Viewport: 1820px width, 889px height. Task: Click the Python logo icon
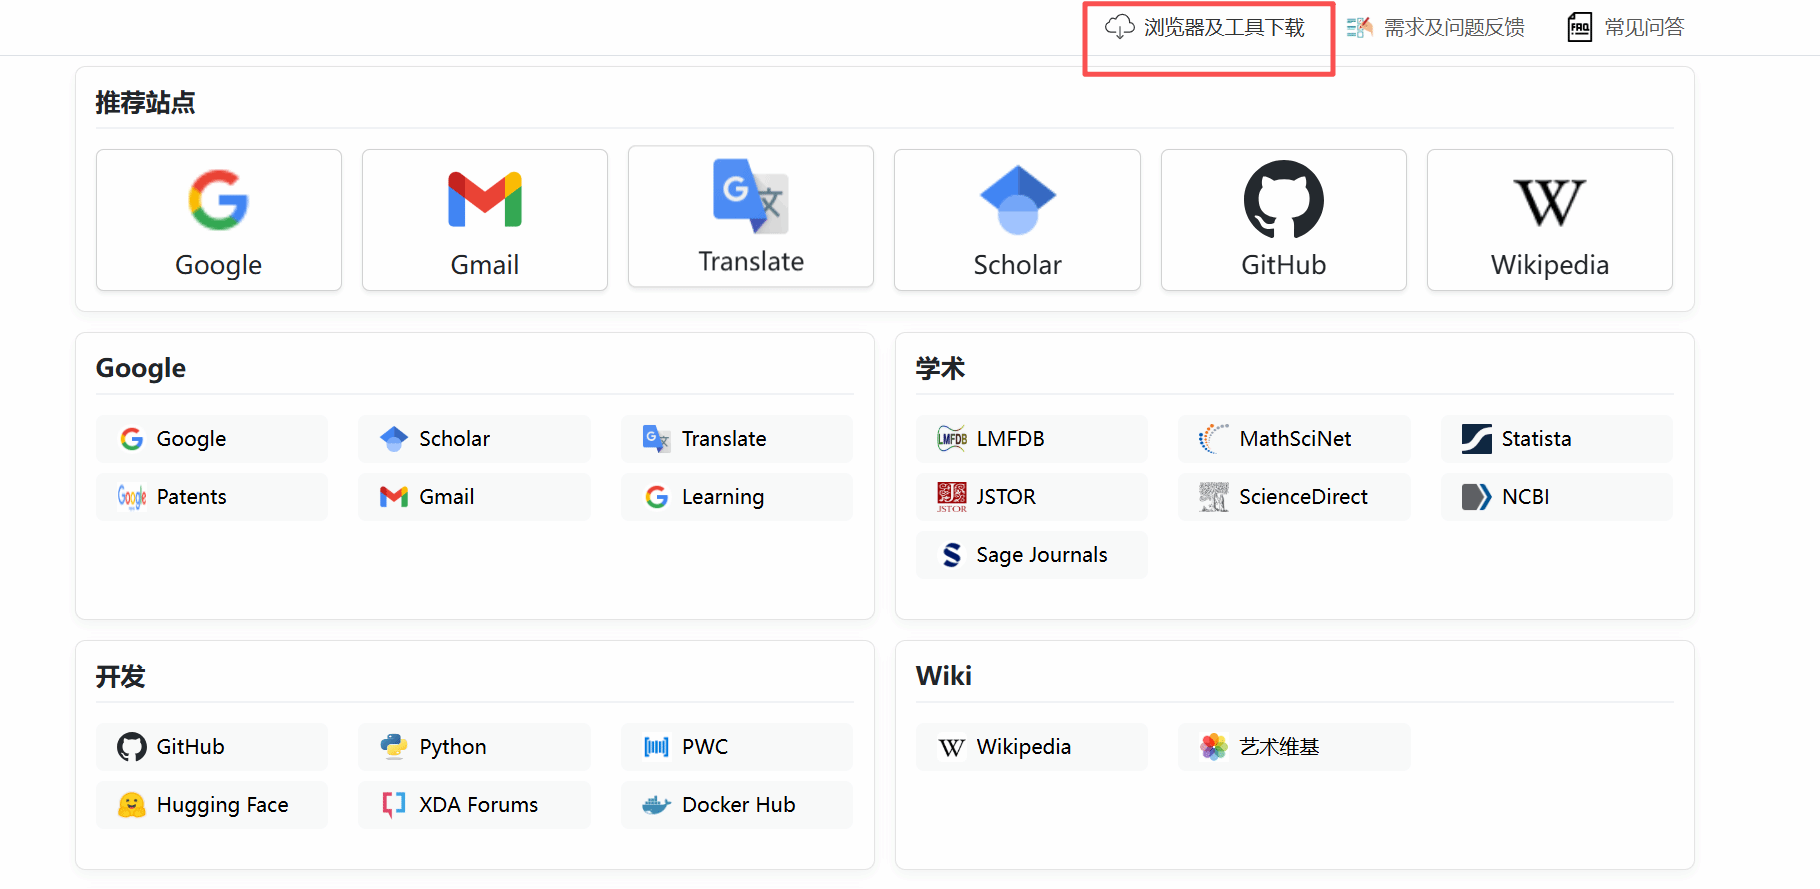tap(394, 747)
